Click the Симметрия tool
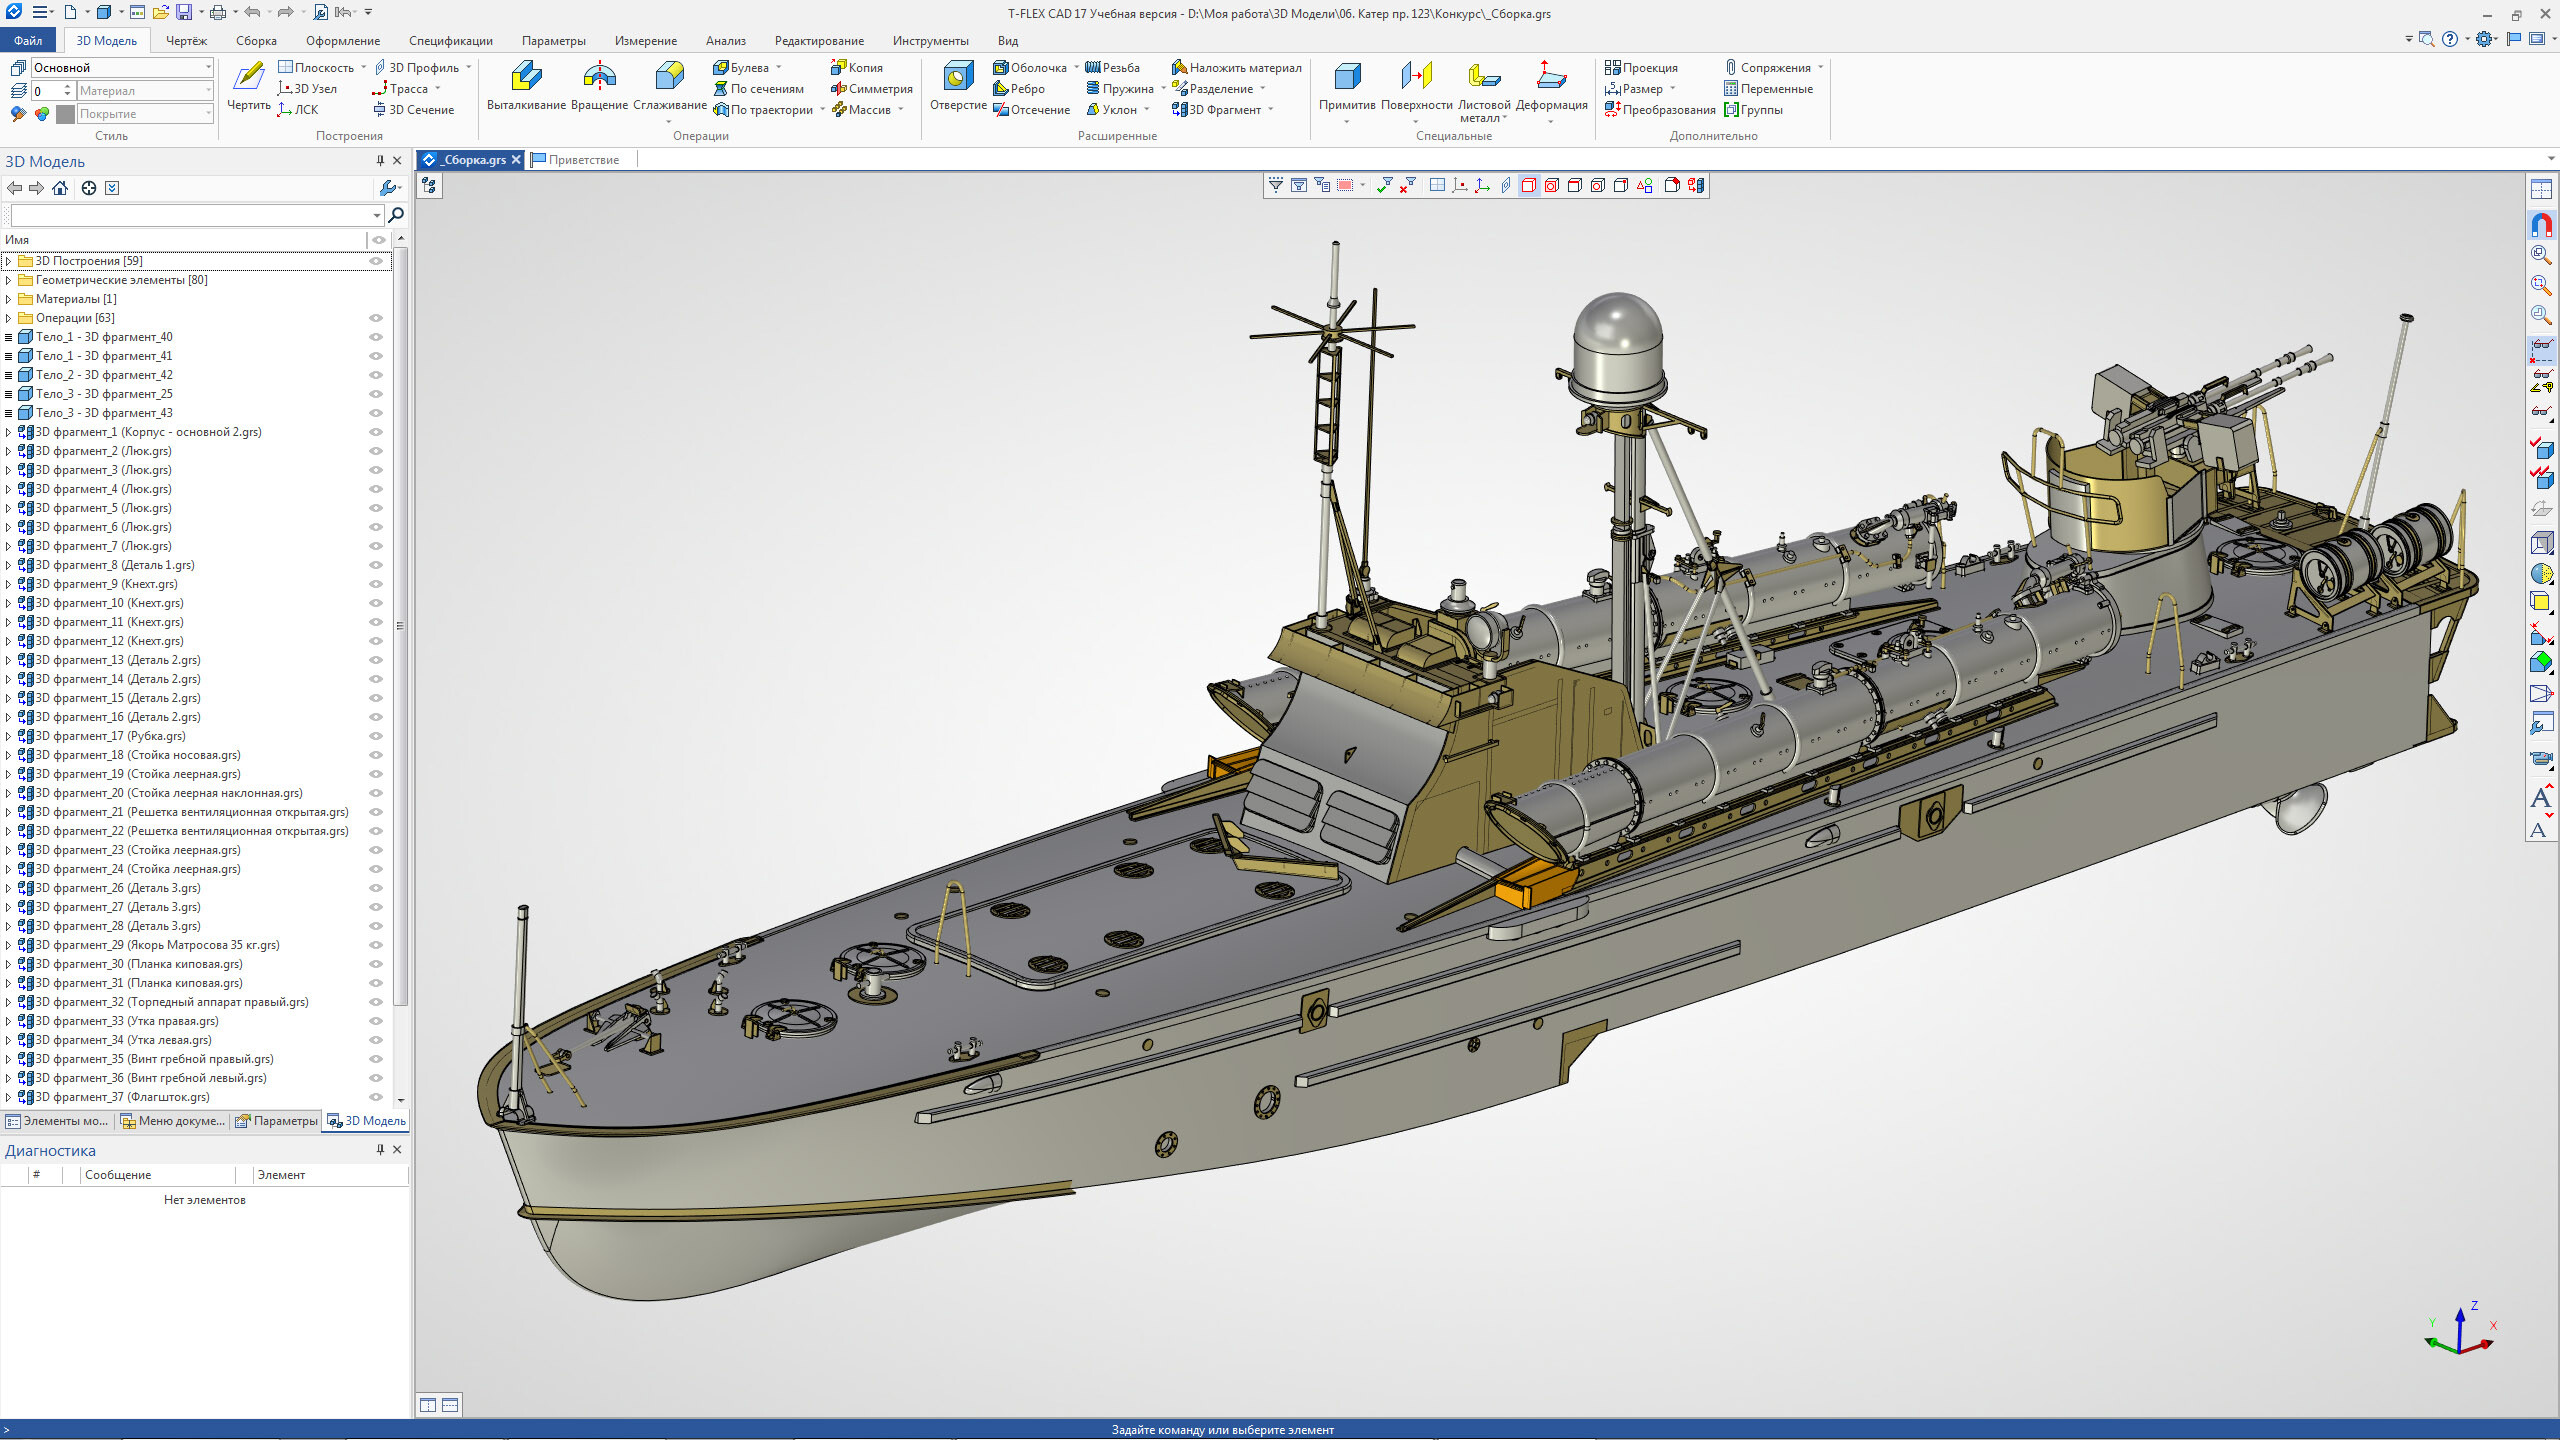 [x=871, y=89]
